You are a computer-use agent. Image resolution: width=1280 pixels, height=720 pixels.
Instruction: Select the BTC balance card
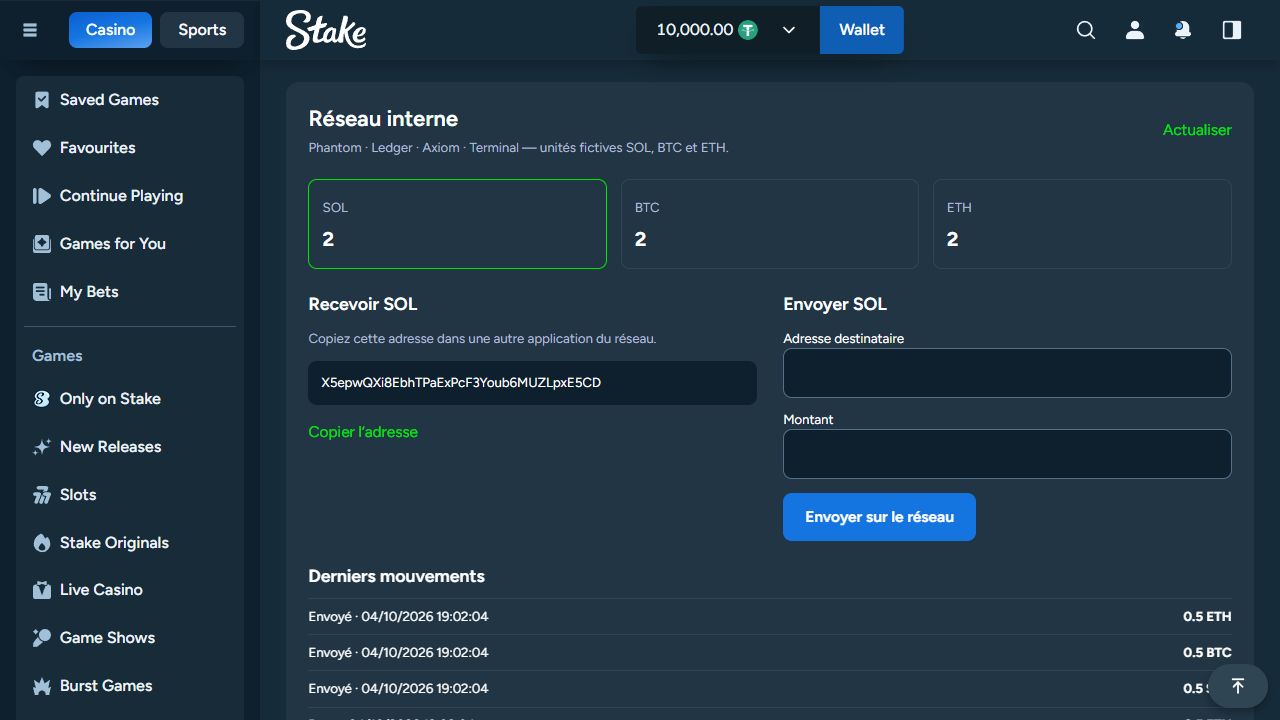tap(770, 224)
